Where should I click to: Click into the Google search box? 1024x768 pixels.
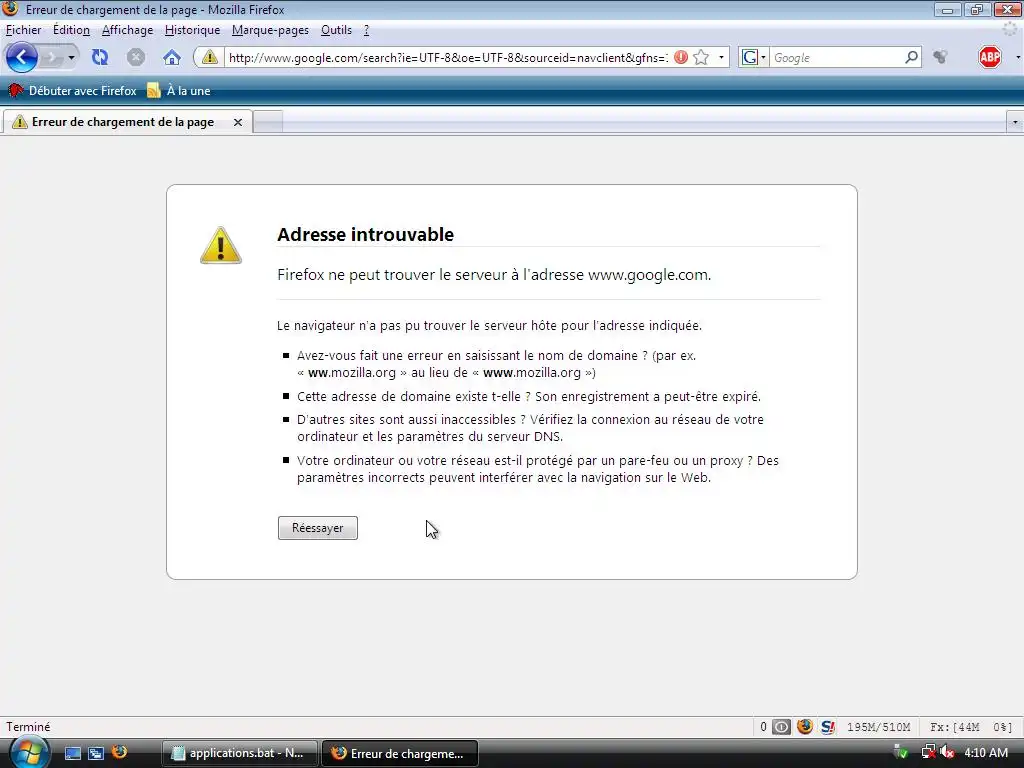tap(837, 57)
